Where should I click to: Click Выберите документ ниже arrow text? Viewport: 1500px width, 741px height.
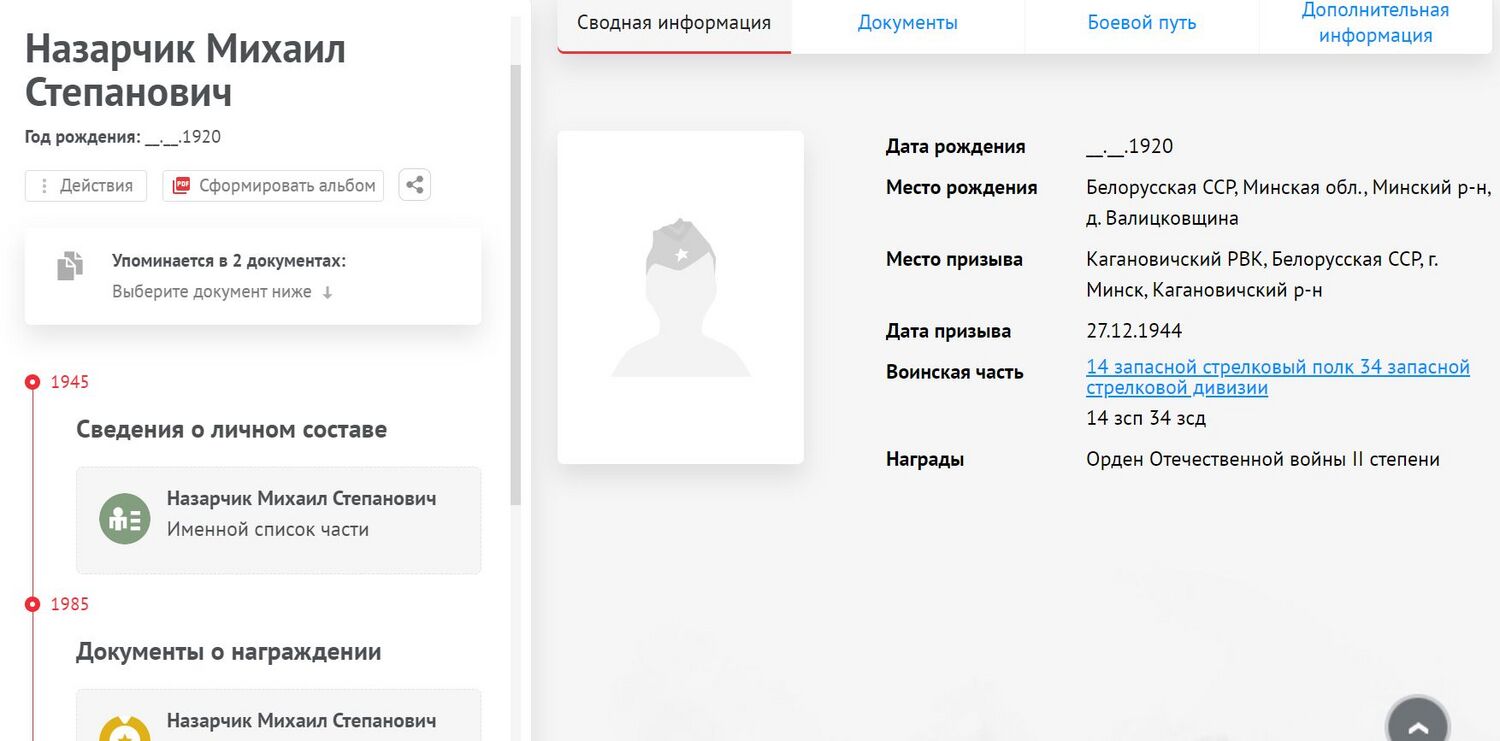(222, 292)
